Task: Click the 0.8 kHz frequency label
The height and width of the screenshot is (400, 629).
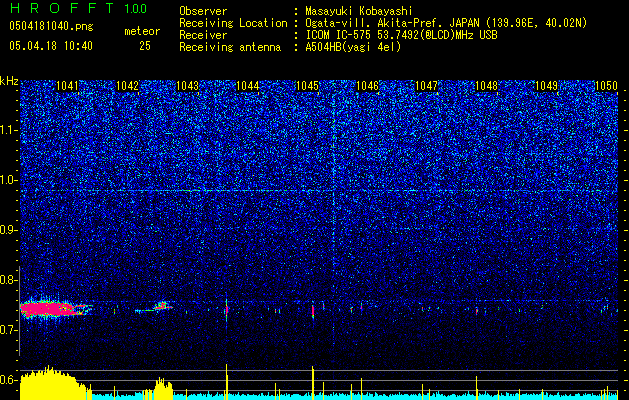Action: [9, 280]
